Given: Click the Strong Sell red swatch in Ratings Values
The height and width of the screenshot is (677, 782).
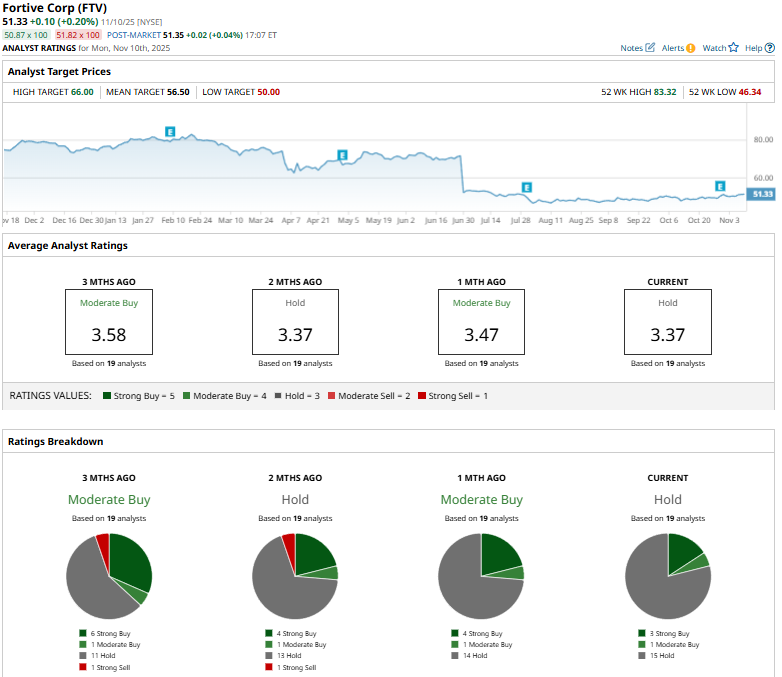Looking at the screenshot, I should pyautogui.click(x=422, y=396).
